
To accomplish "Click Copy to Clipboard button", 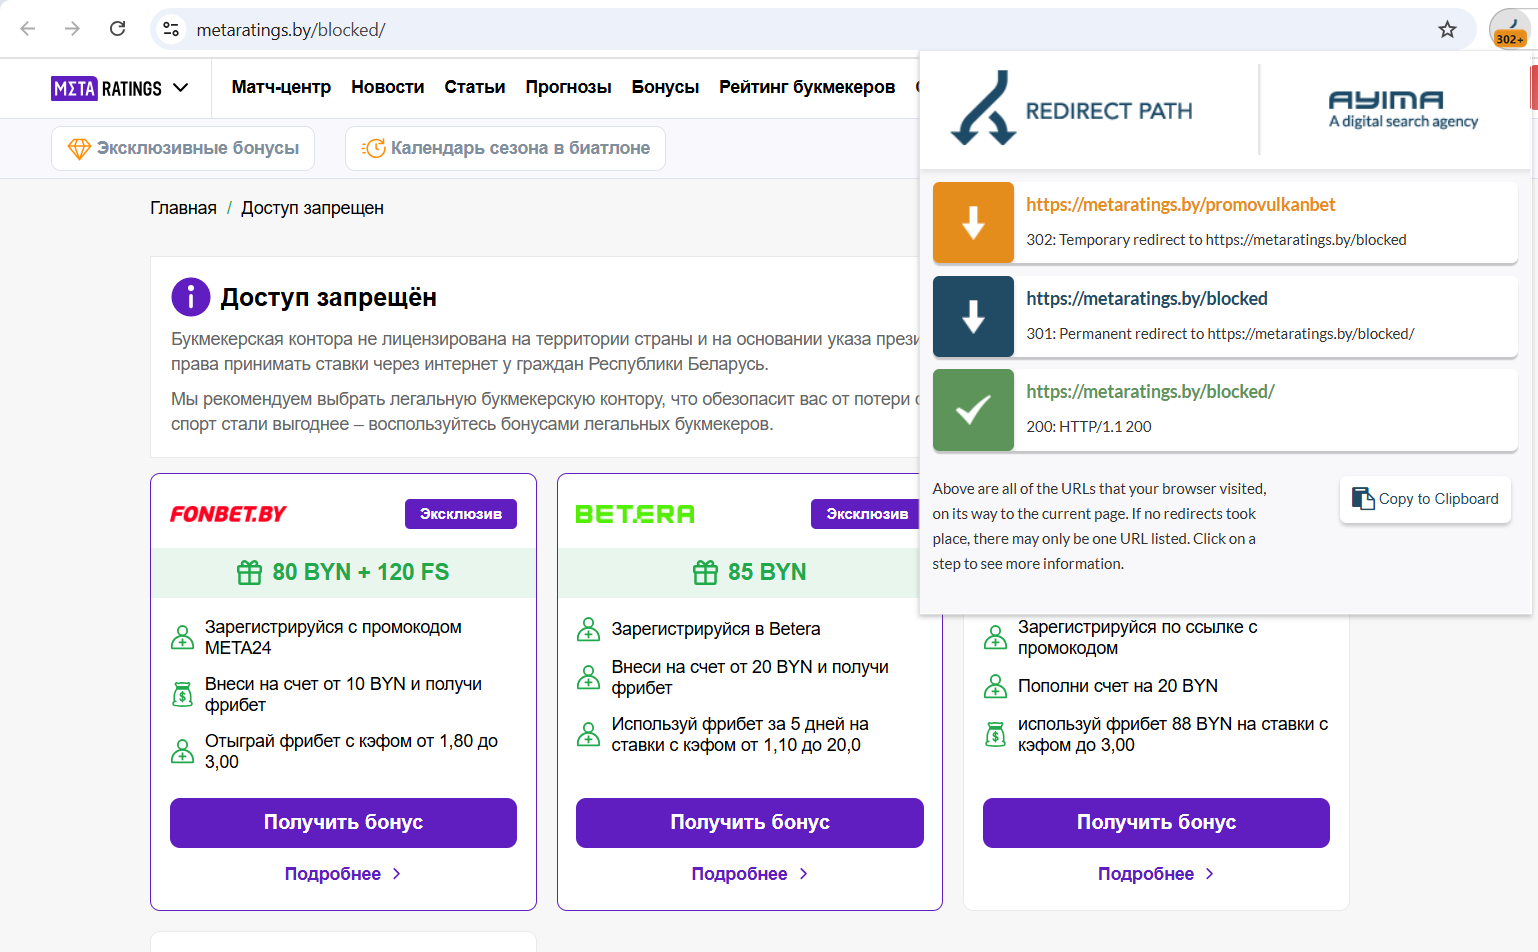I will pos(1425,499).
